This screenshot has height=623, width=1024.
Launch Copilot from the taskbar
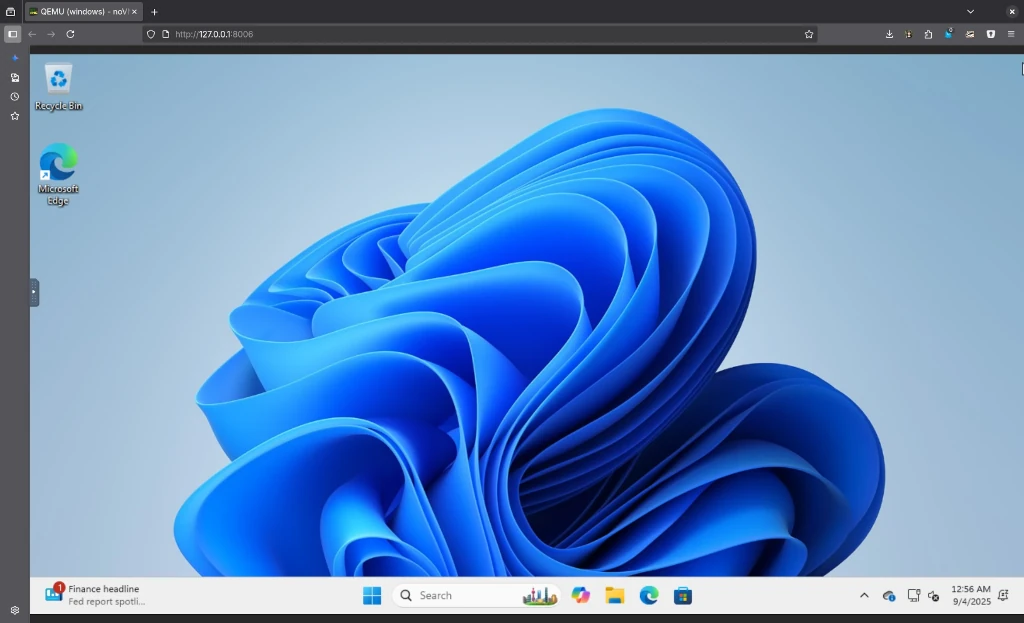click(581, 596)
